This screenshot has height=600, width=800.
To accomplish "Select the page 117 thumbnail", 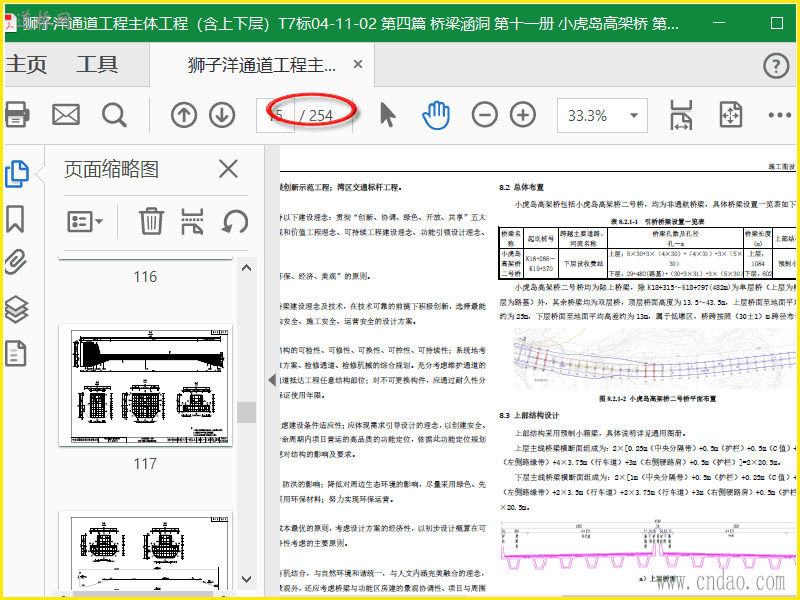I will (x=145, y=385).
